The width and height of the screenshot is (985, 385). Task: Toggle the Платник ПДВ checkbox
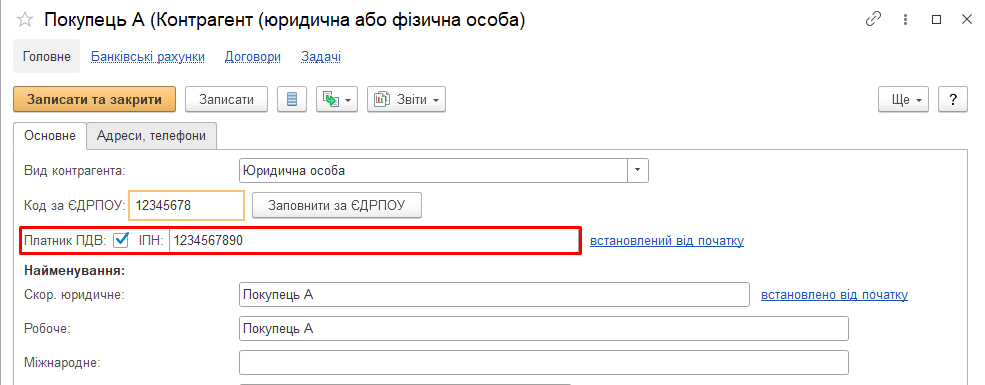click(121, 240)
